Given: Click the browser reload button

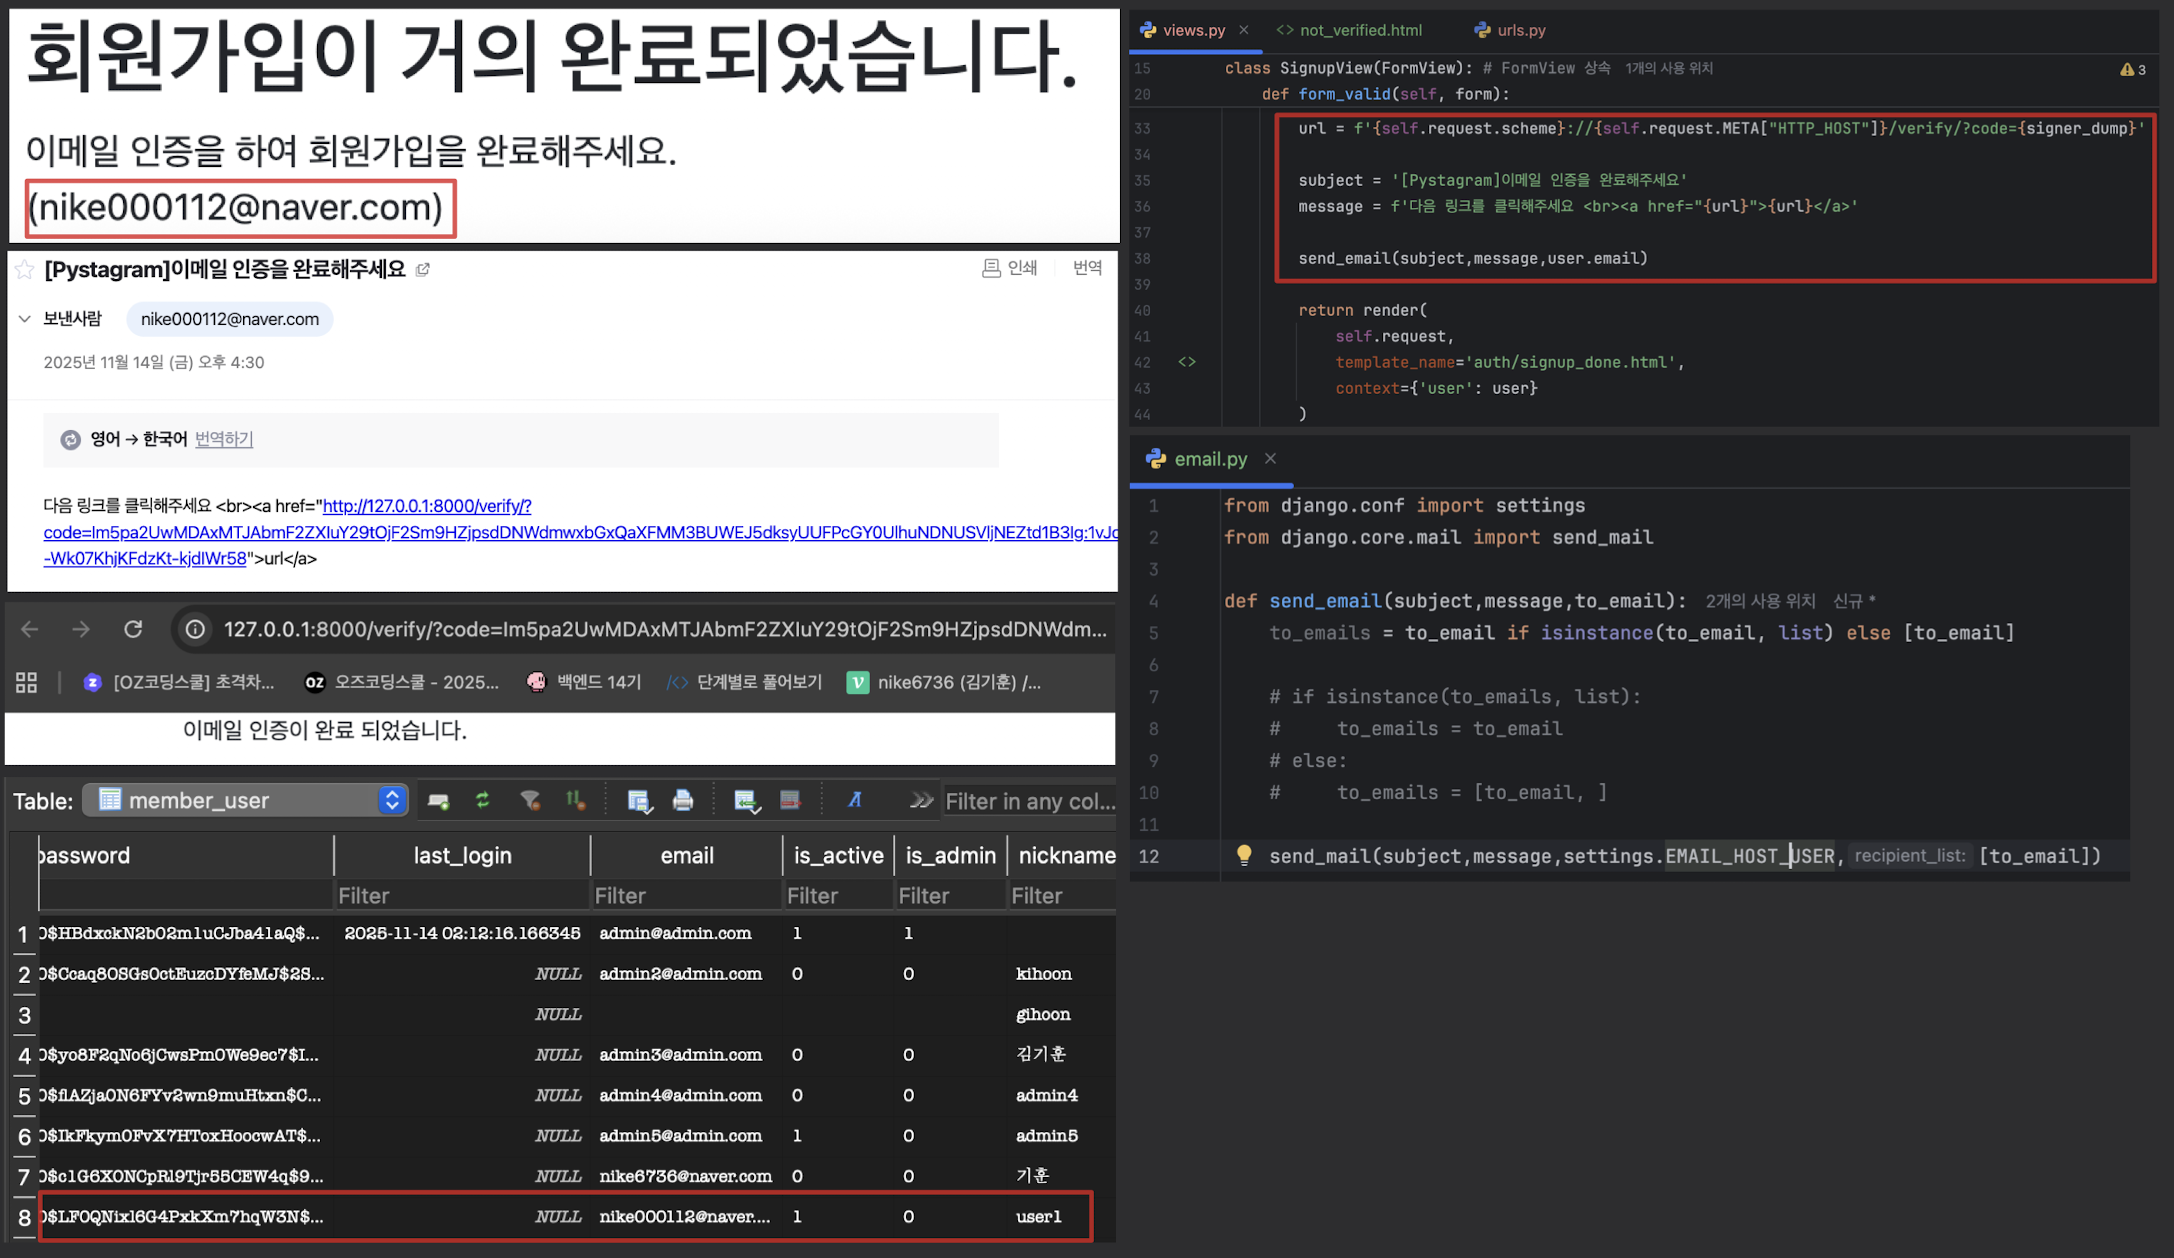Looking at the screenshot, I should coord(133,629).
